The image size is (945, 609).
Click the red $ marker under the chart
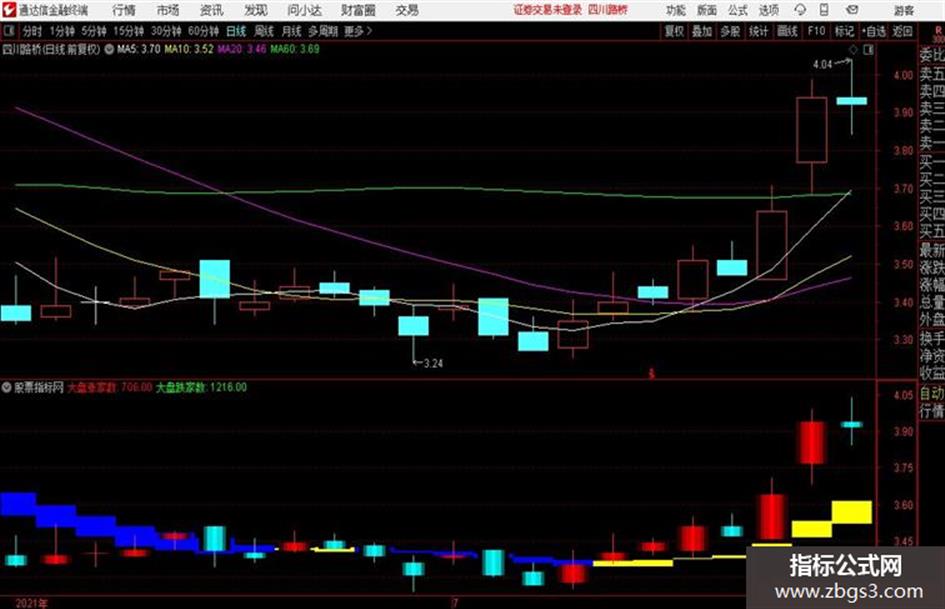click(651, 374)
